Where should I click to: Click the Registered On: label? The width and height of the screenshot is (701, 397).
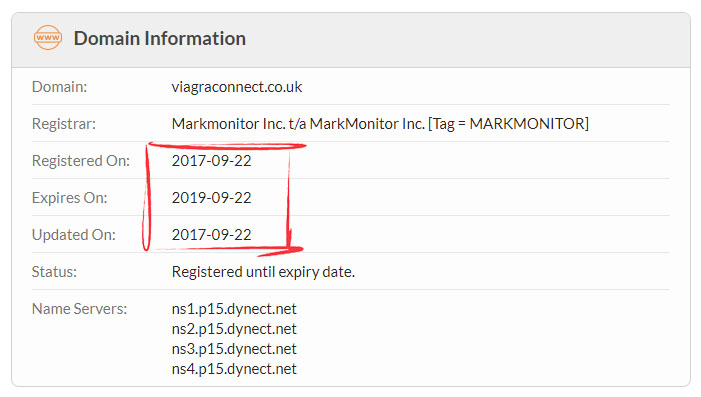(80, 161)
